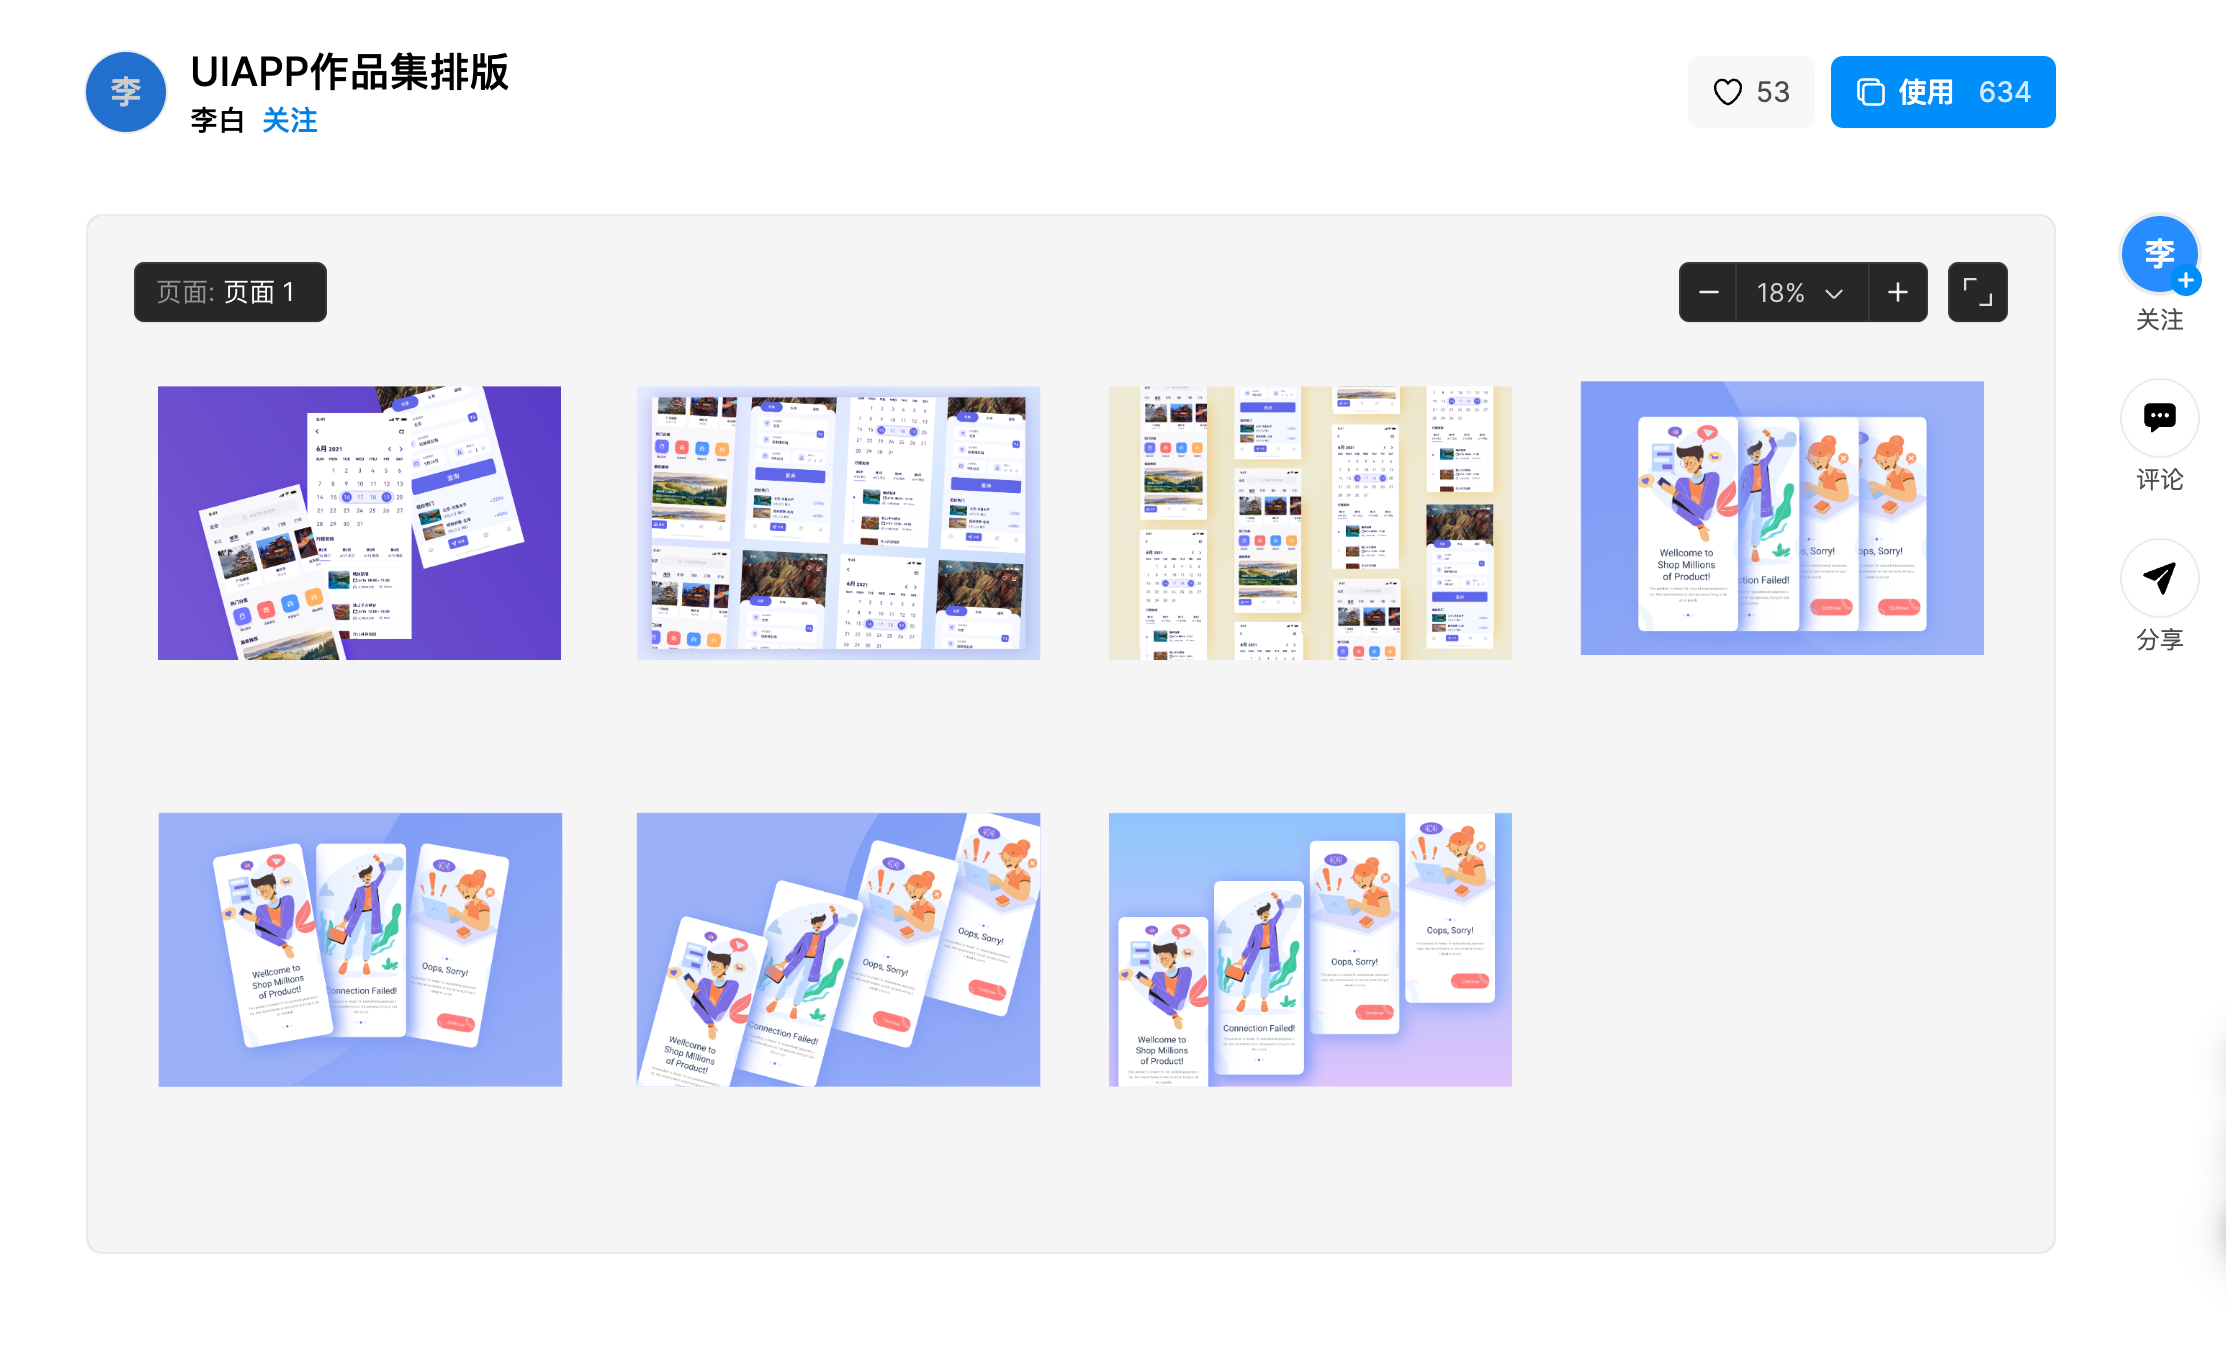Click the paper plane share icon

tap(2159, 577)
